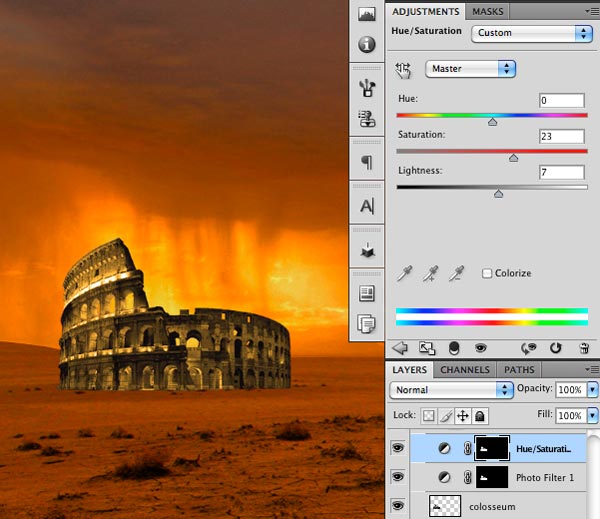Select Photo Filter 1 mask thumbnail
Image resolution: width=600 pixels, height=519 pixels.
(x=492, y=477)
